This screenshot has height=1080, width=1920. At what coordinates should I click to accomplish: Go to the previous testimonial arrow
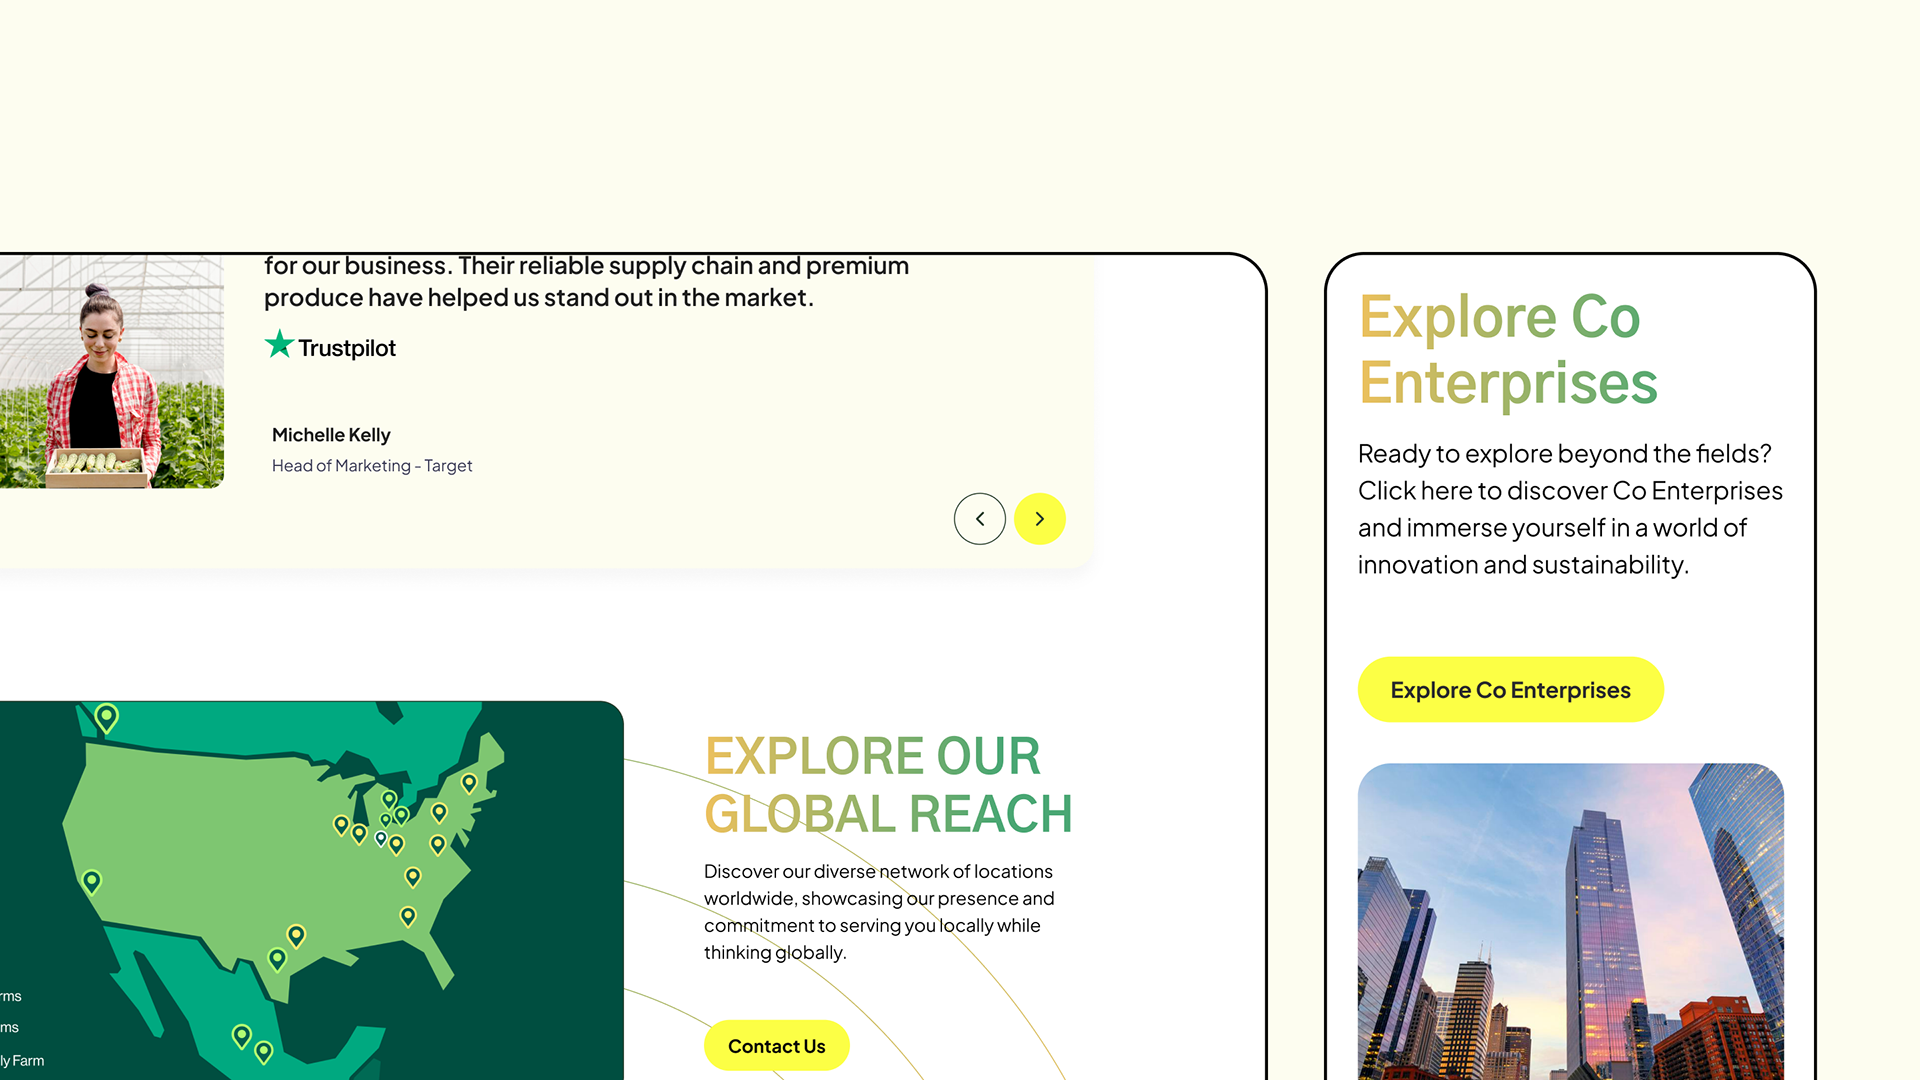click(x=980, y=519)
